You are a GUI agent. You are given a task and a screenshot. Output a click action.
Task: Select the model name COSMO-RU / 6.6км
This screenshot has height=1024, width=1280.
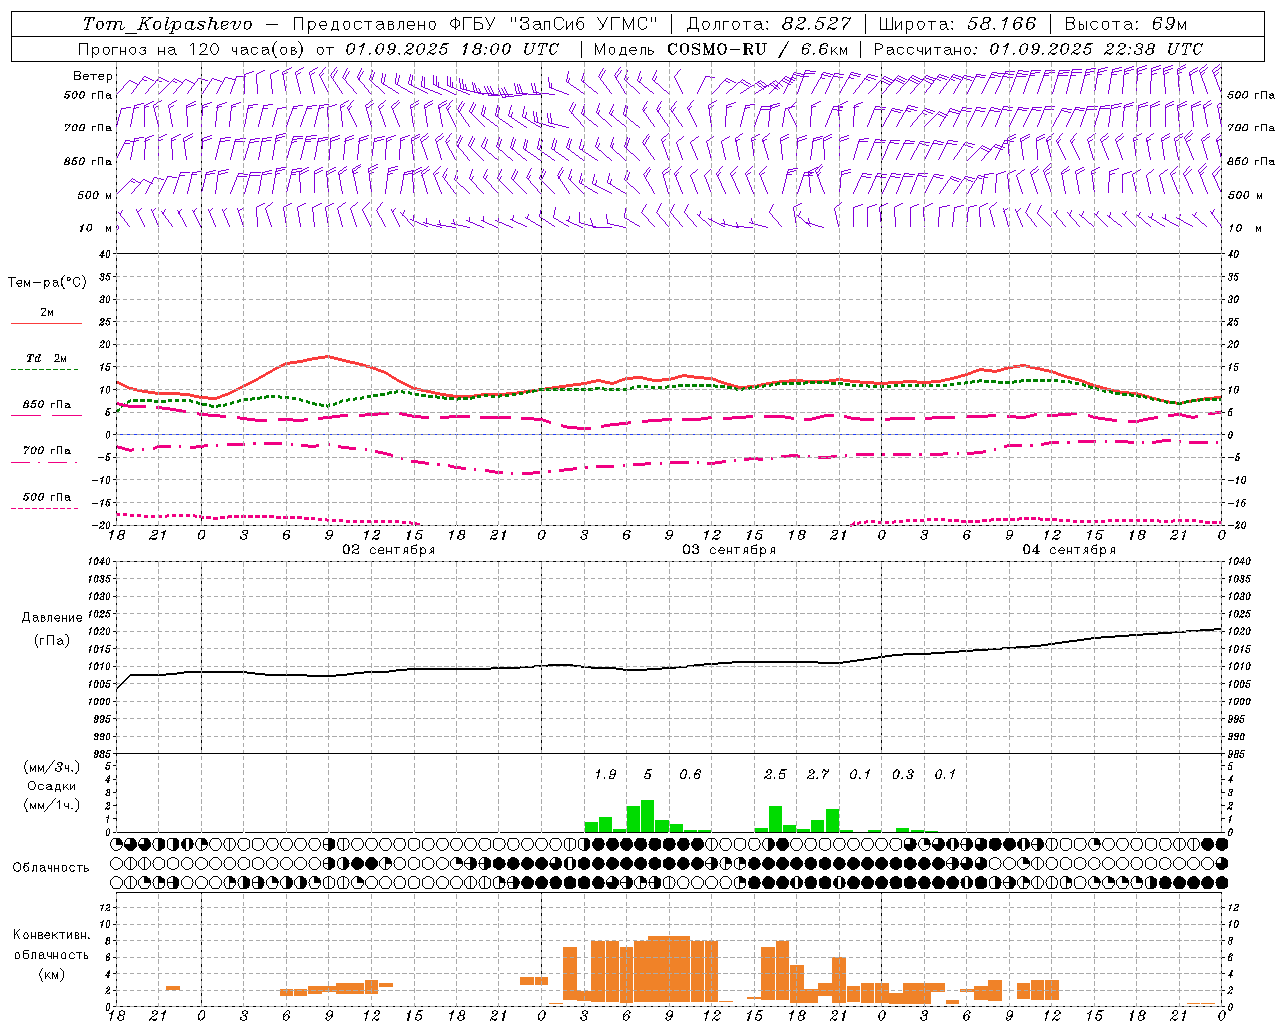point(757,49)
